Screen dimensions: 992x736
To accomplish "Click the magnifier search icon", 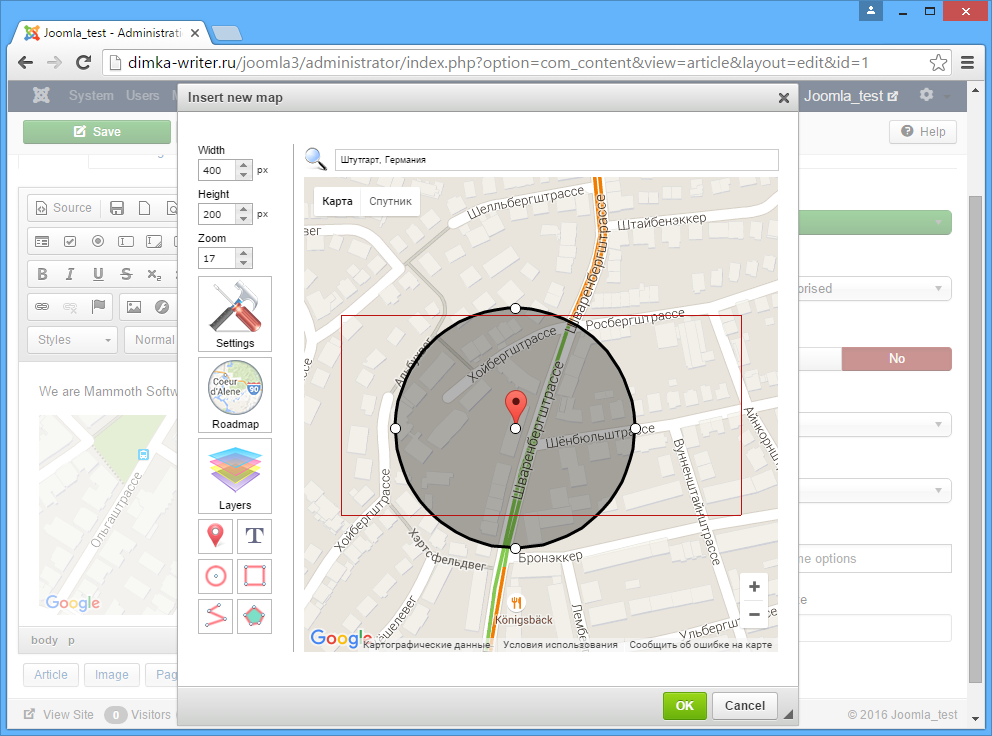I will coord(316,159).
